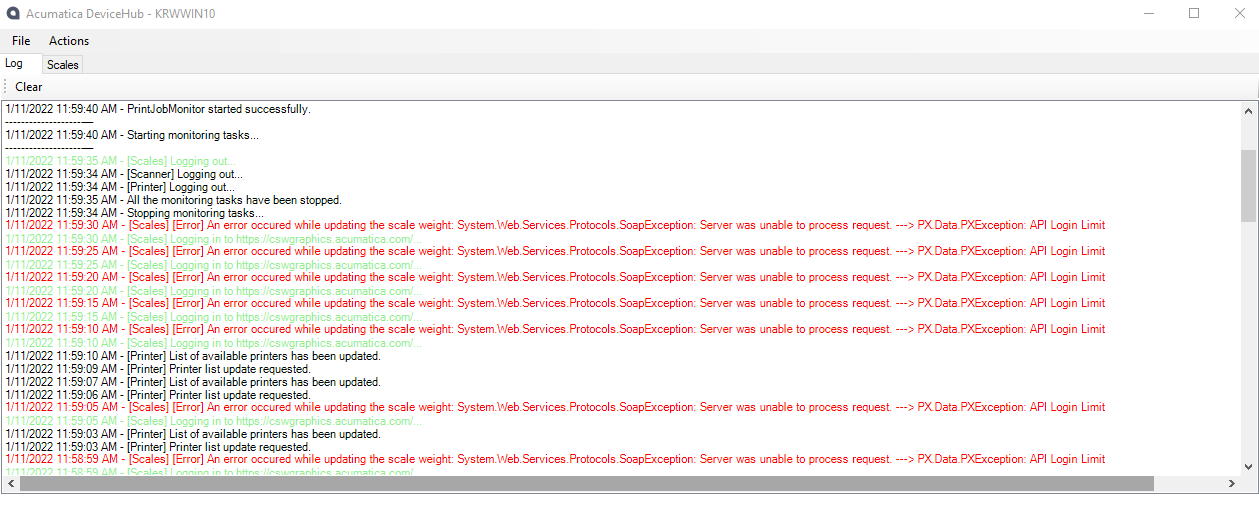Select the 11:59:15 AM Scales error line

[555, 304]
